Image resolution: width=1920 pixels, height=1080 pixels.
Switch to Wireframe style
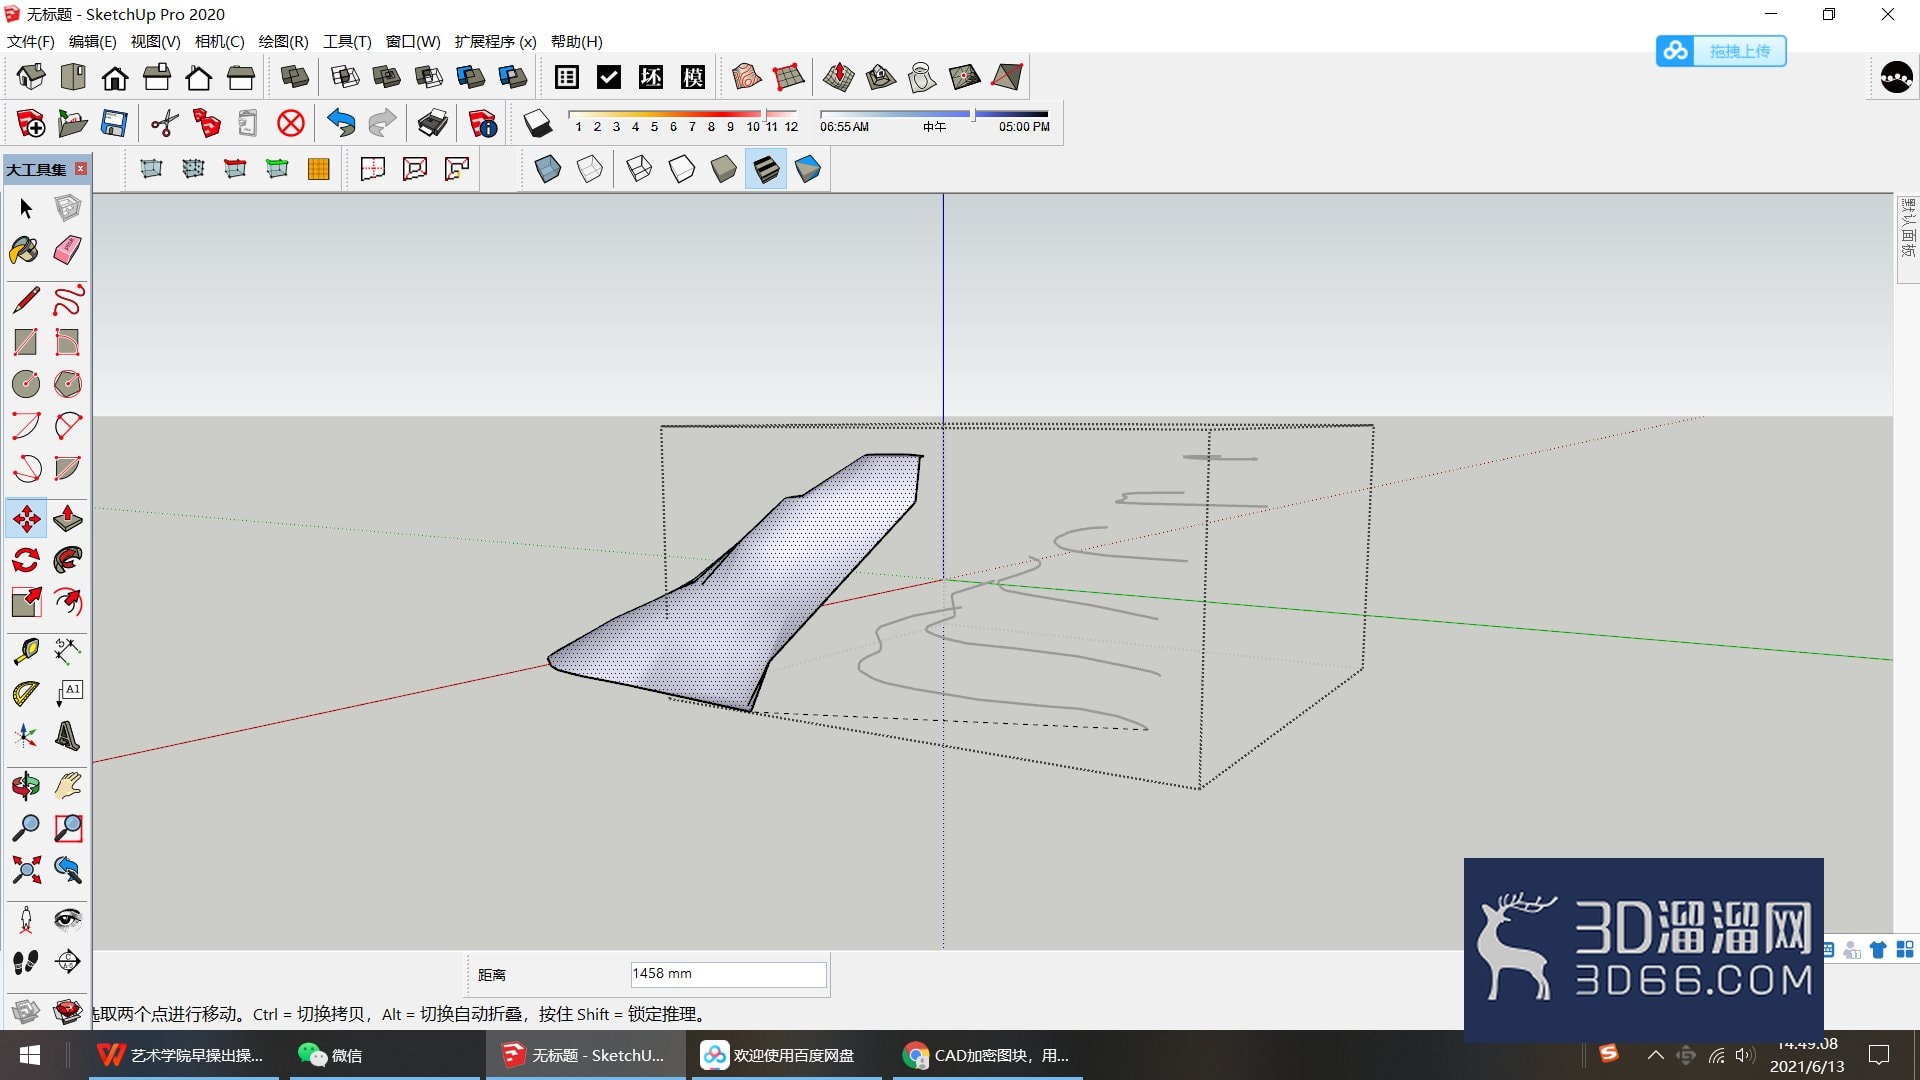coord(640,169)
